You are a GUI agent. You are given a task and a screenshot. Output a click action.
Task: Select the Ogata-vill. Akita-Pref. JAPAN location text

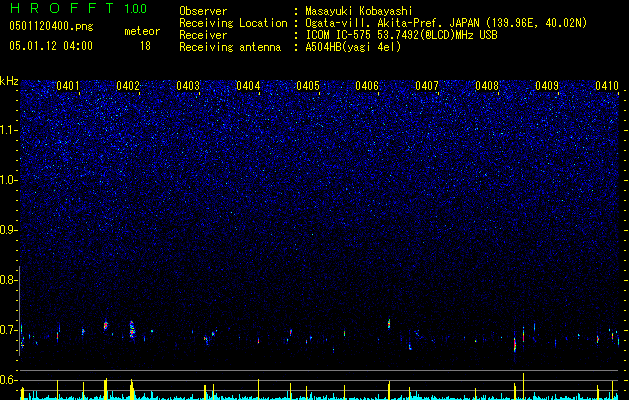click(445, 23)
